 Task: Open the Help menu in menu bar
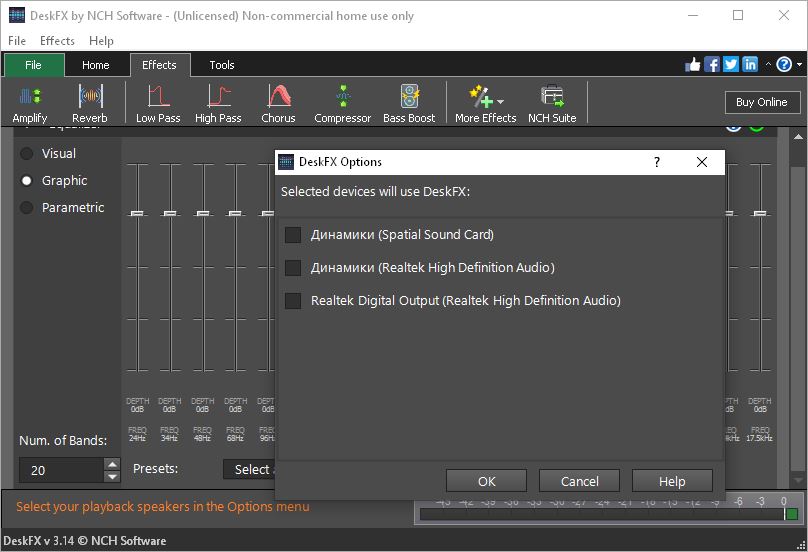(101, 41)
